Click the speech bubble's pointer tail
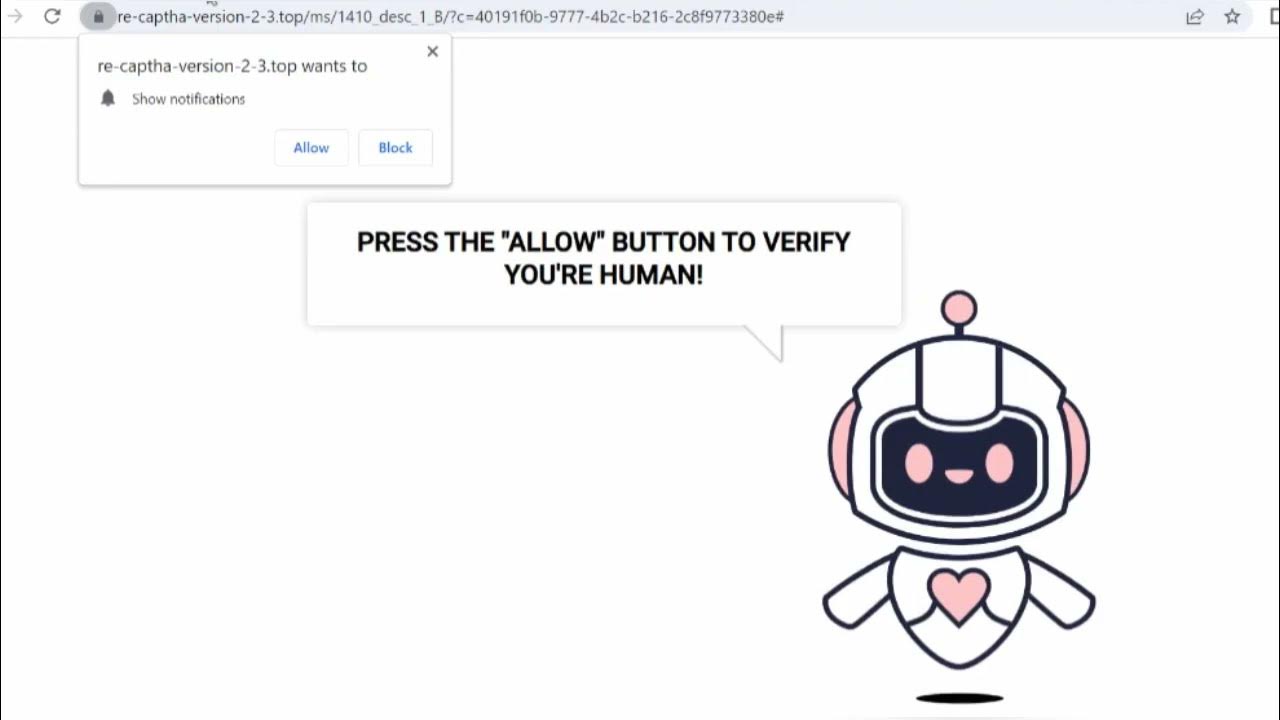The height and width of the screenshot is (720, 1280). (x=768, y=341)
